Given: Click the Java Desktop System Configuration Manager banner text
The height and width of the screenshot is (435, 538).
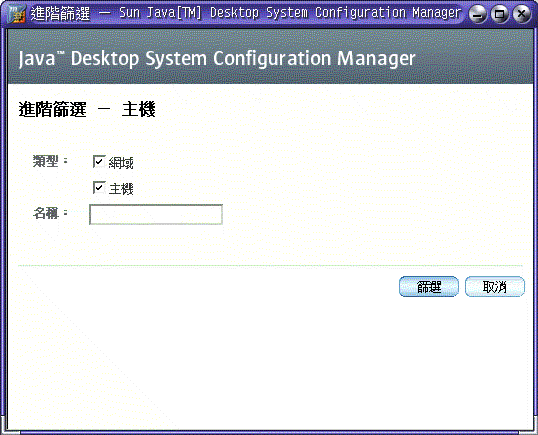Looking at the screenshot, I should coord(217,58).
